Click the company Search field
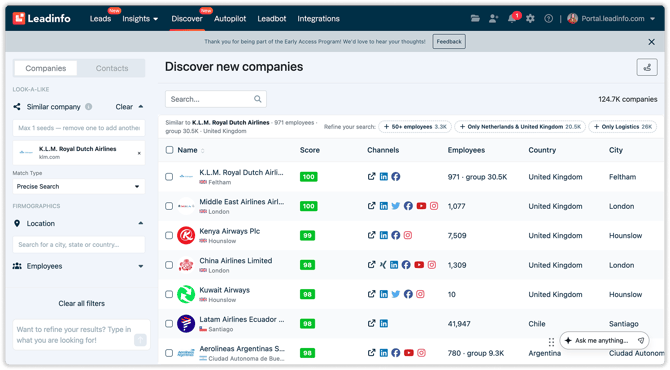 coord(216,99)
